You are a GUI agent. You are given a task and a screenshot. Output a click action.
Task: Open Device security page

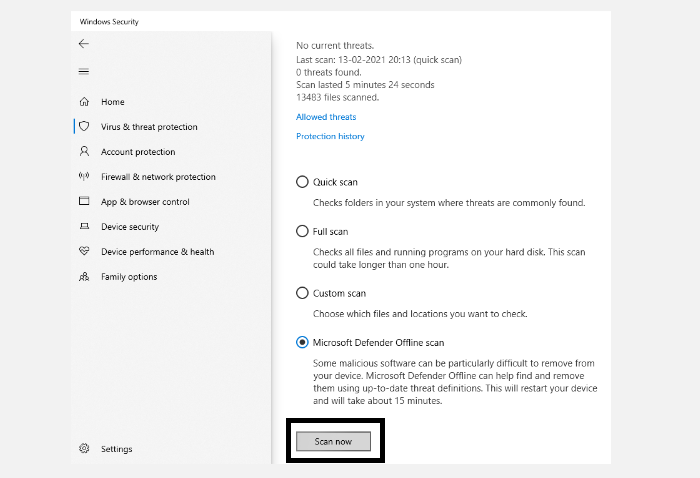130,227
